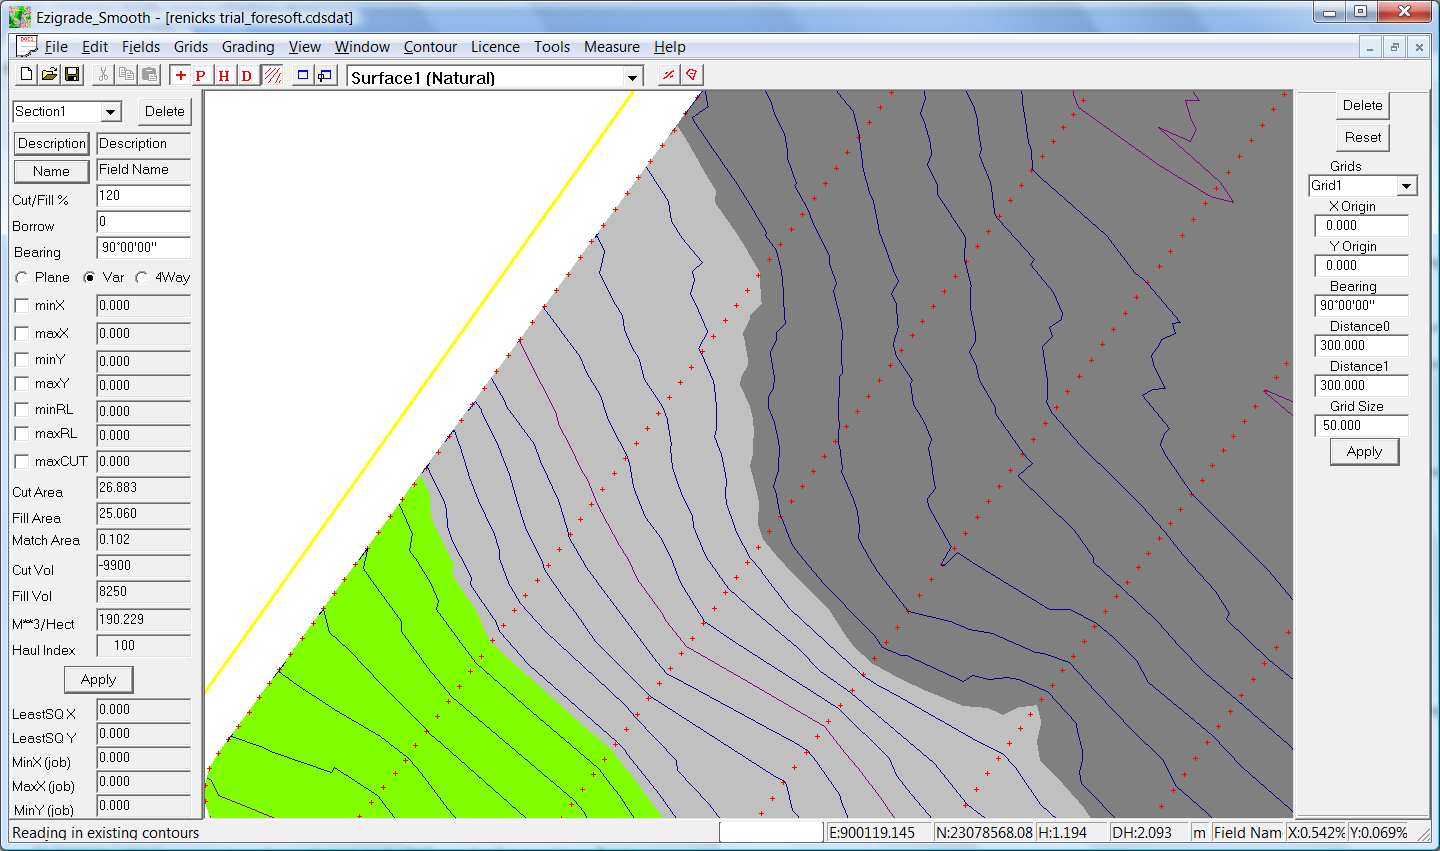
Task: Open the Contour menu
Action: [x=430, y=47]
